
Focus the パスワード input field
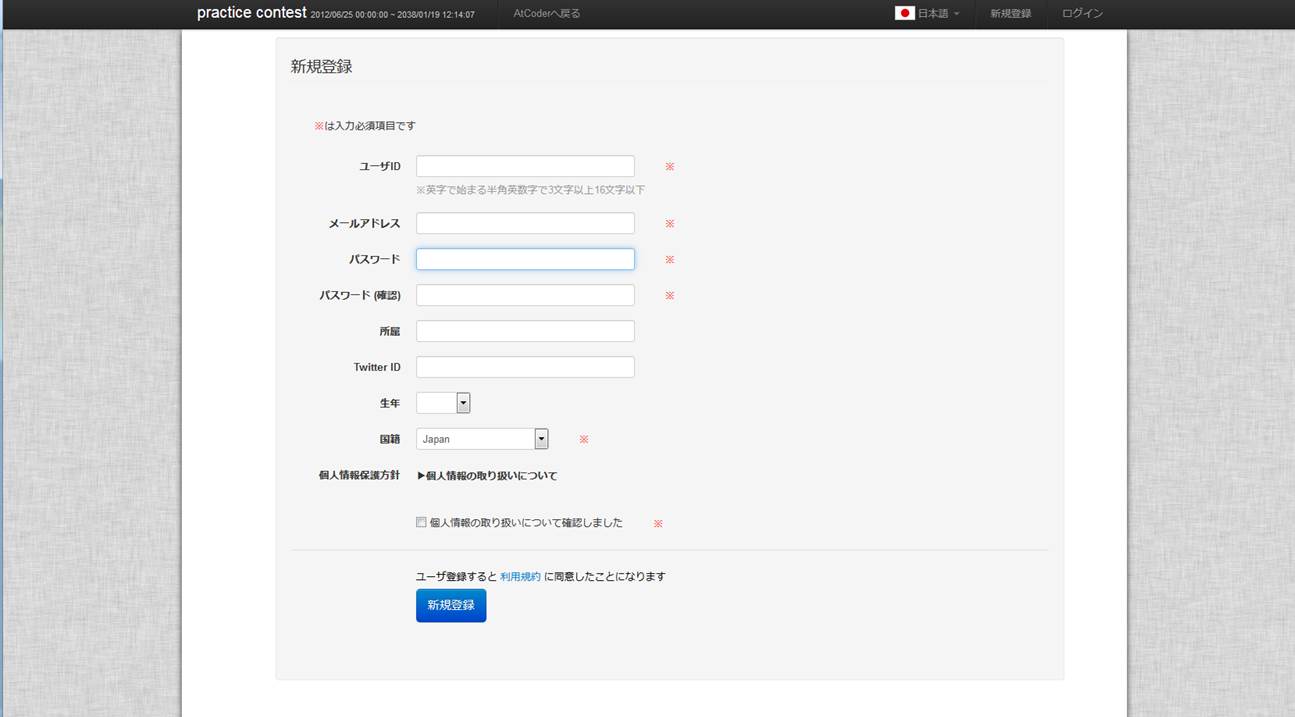[525, 259]
